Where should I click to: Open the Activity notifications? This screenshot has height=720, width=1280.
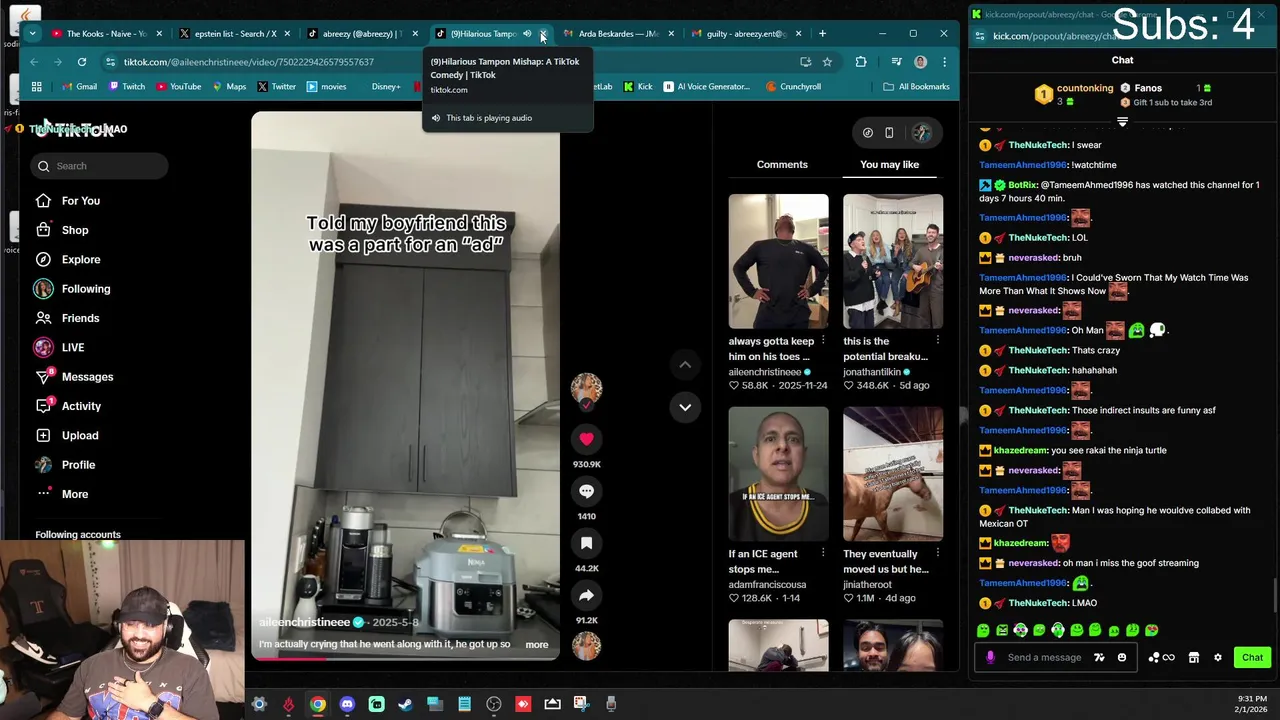pyautogui.click(x=68, y=406)
